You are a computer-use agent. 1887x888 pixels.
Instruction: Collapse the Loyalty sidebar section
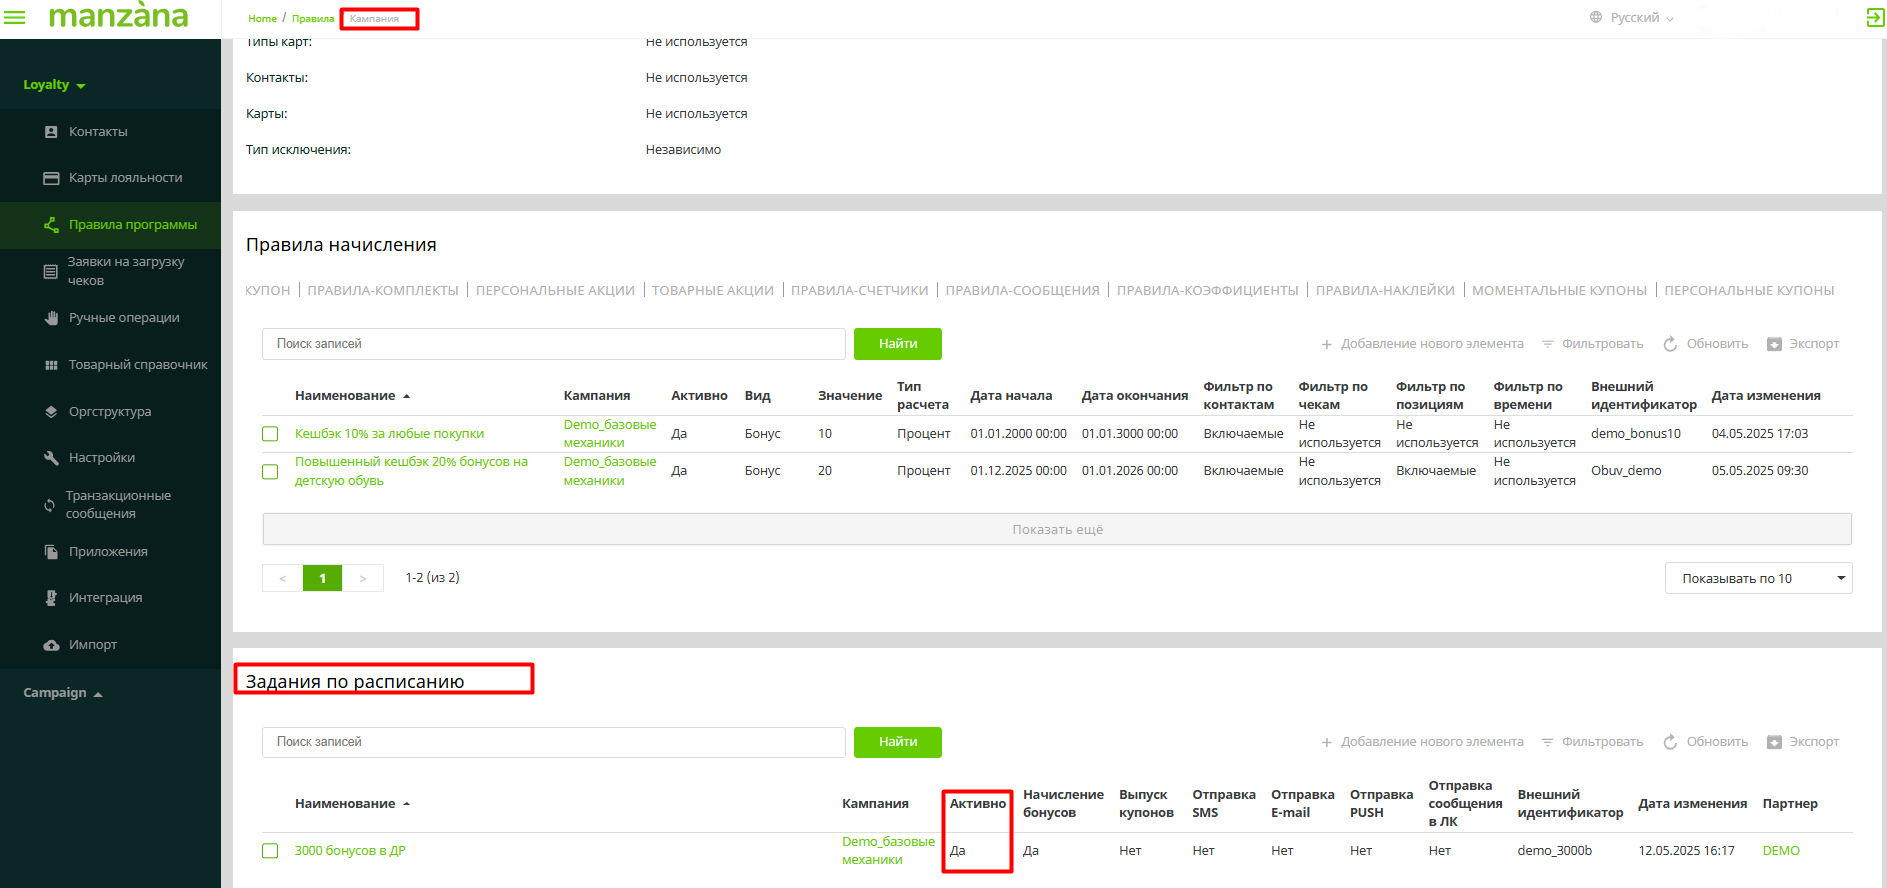coord(55,85)
